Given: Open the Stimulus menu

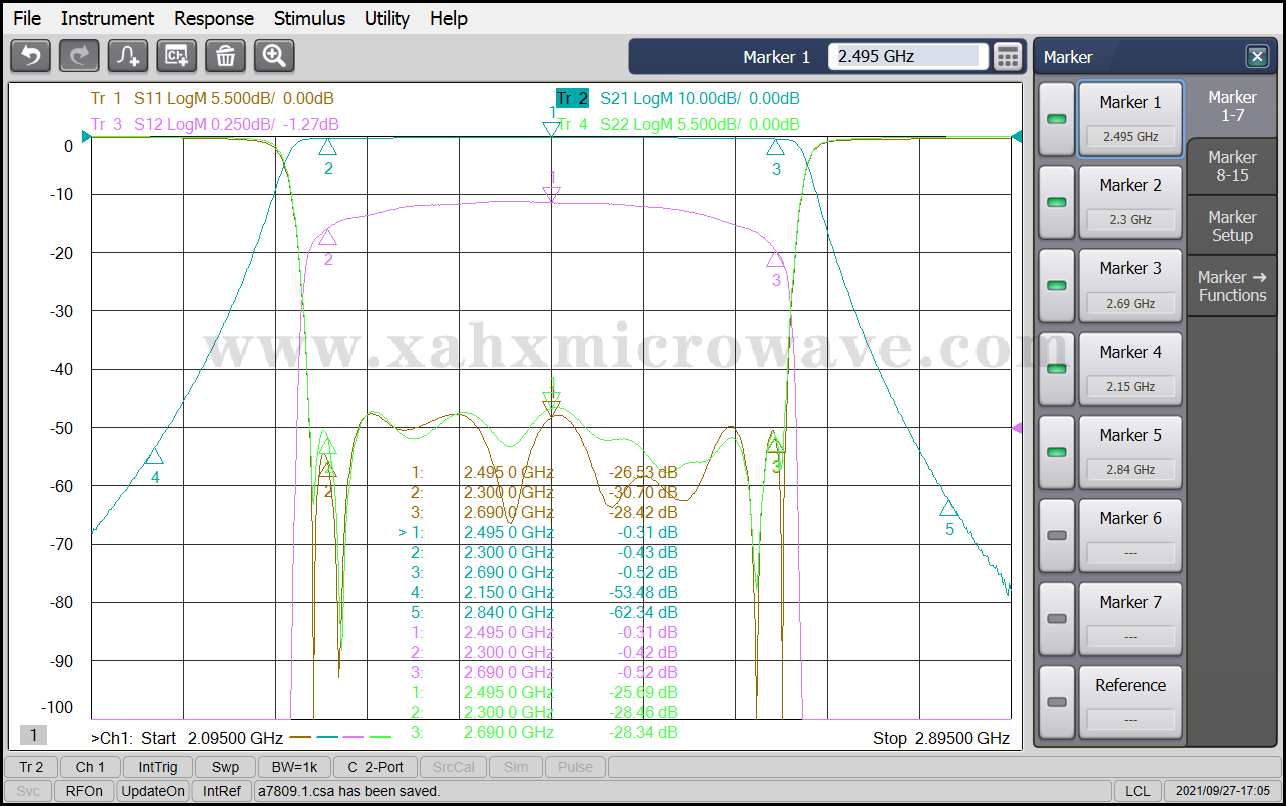Looking at the screenshot, I should 309,18.
